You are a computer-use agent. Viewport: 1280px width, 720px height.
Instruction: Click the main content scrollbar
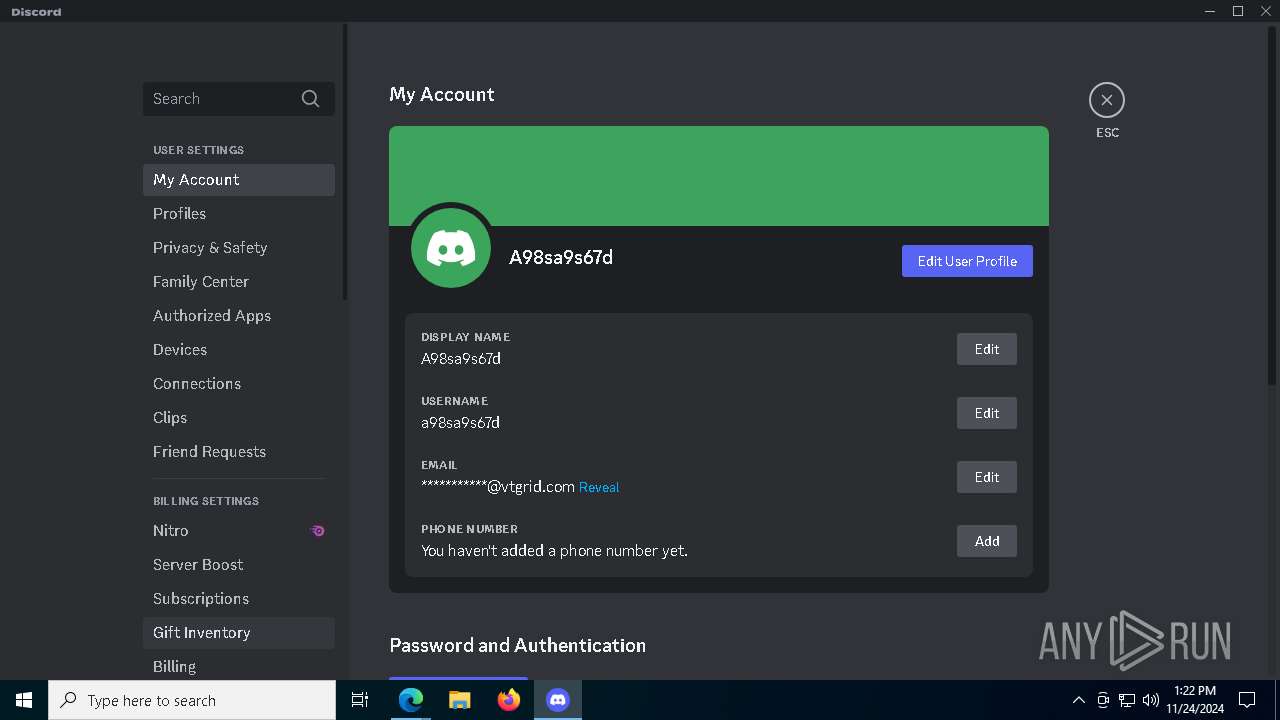click(x=1272, y=208)
